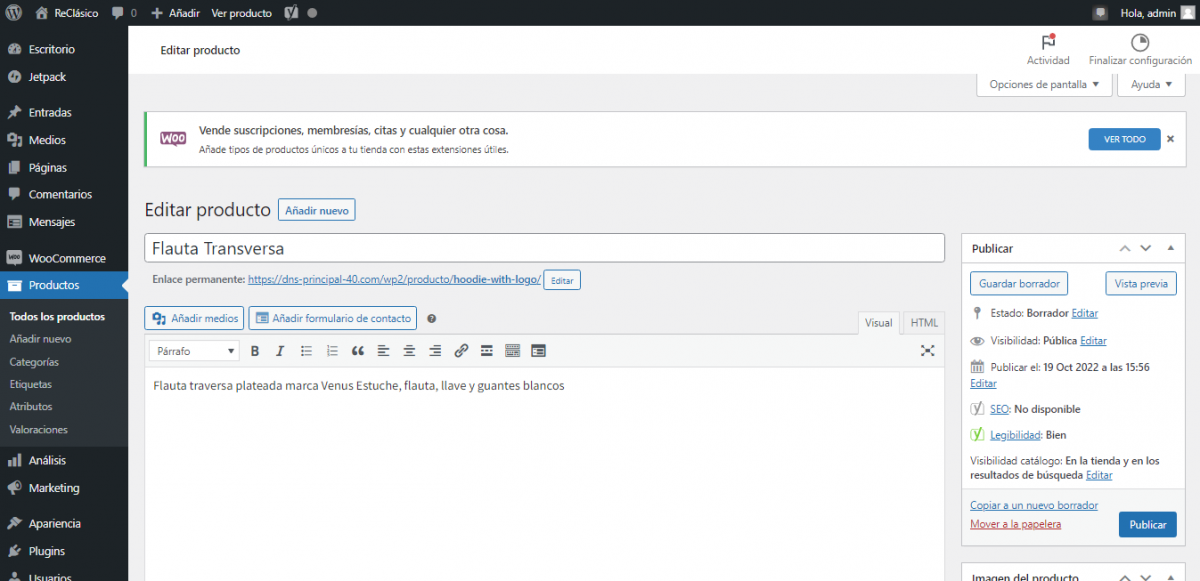The height and width of the screenshot is (581, 1200).
Task: Toggle bold formatting in editor toolbar
Action: (x=255, y=351)
